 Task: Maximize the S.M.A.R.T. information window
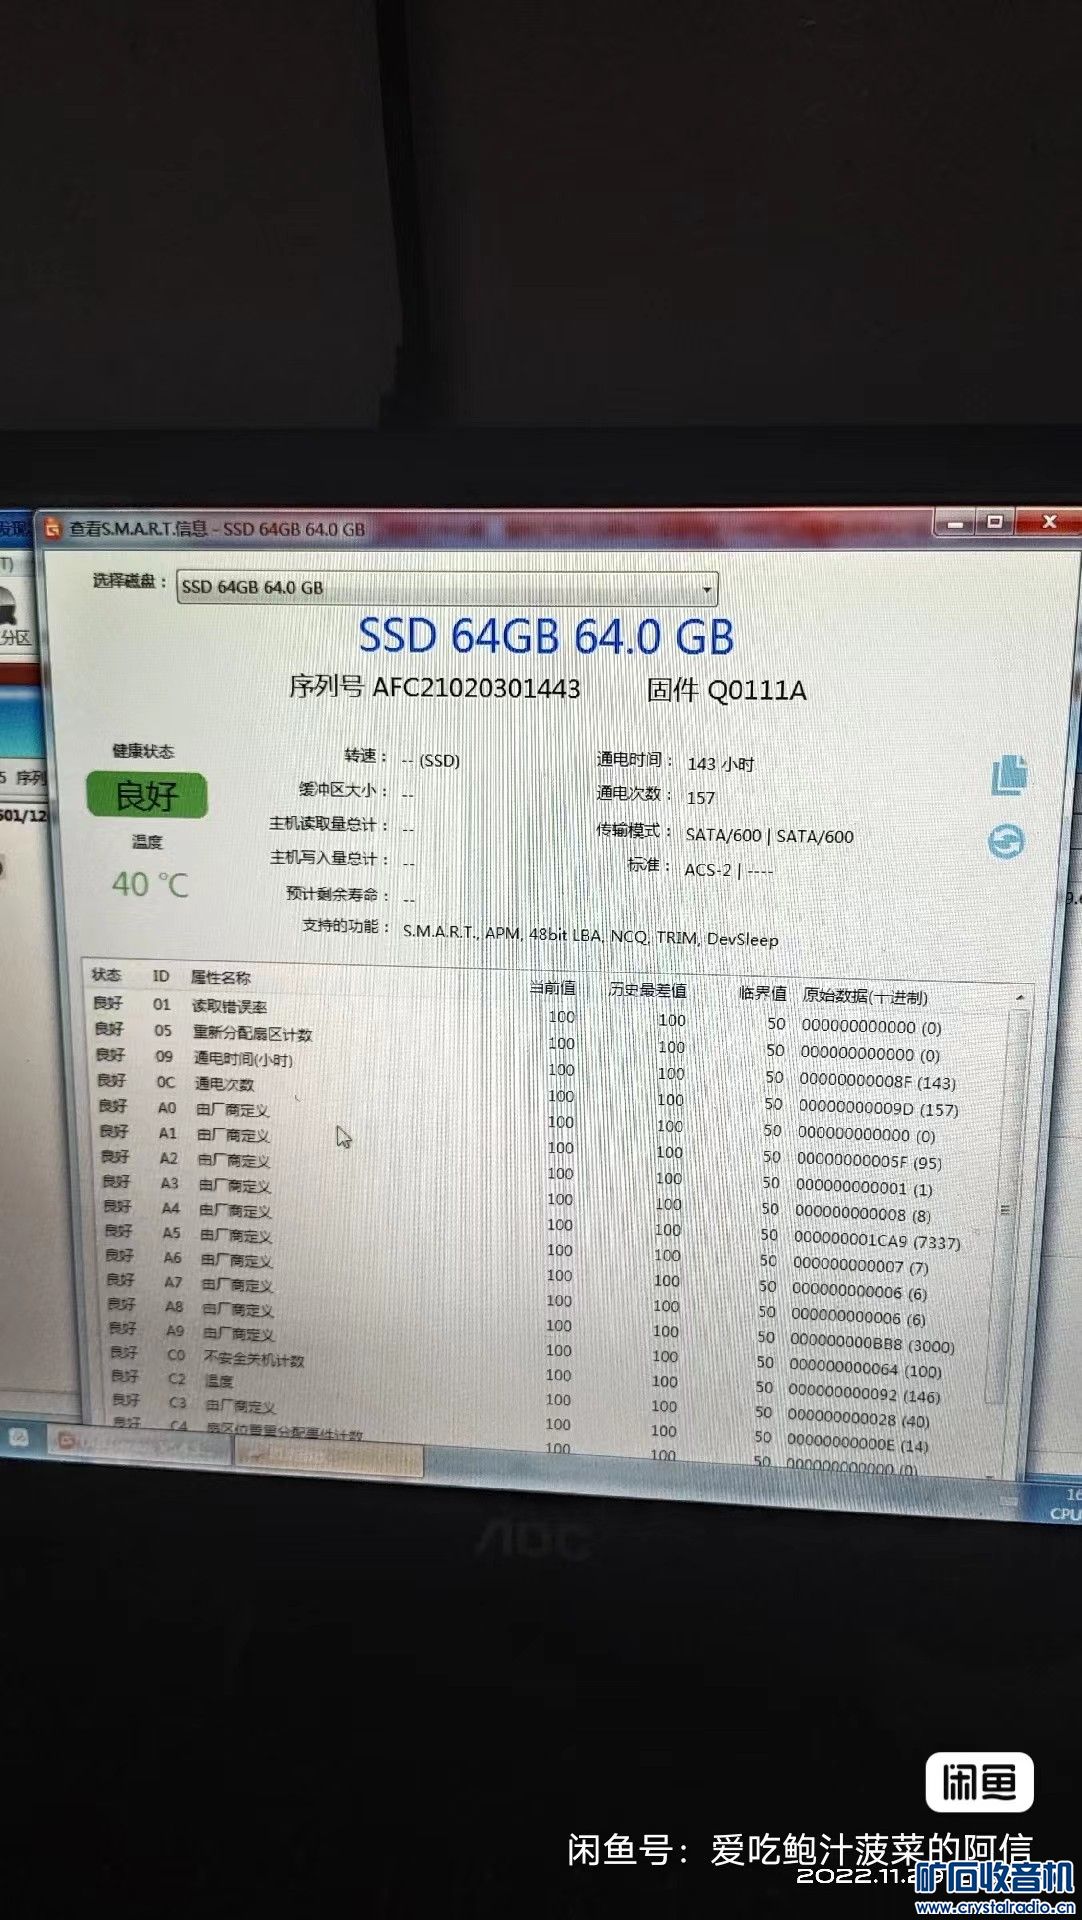[x=995, y=522]
